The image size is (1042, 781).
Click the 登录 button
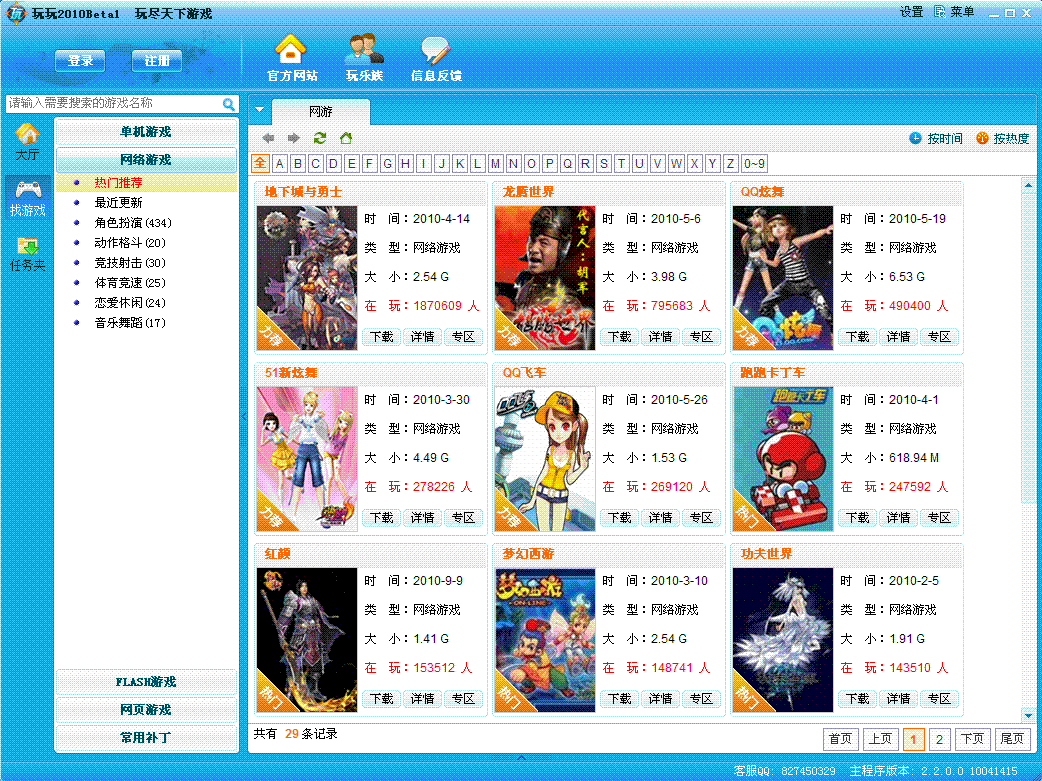click(x=80, y=60)
